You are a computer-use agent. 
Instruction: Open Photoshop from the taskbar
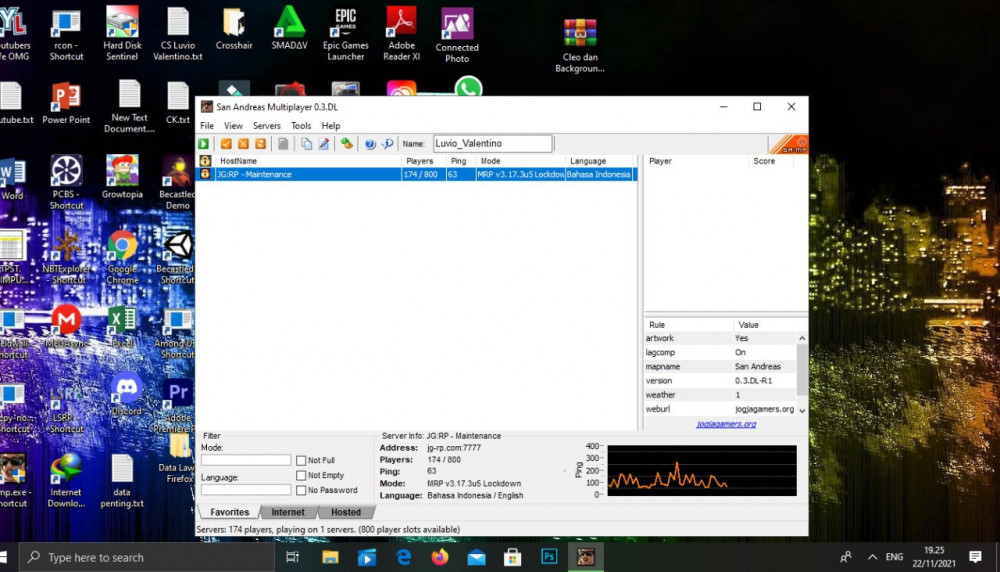[549, 557]
